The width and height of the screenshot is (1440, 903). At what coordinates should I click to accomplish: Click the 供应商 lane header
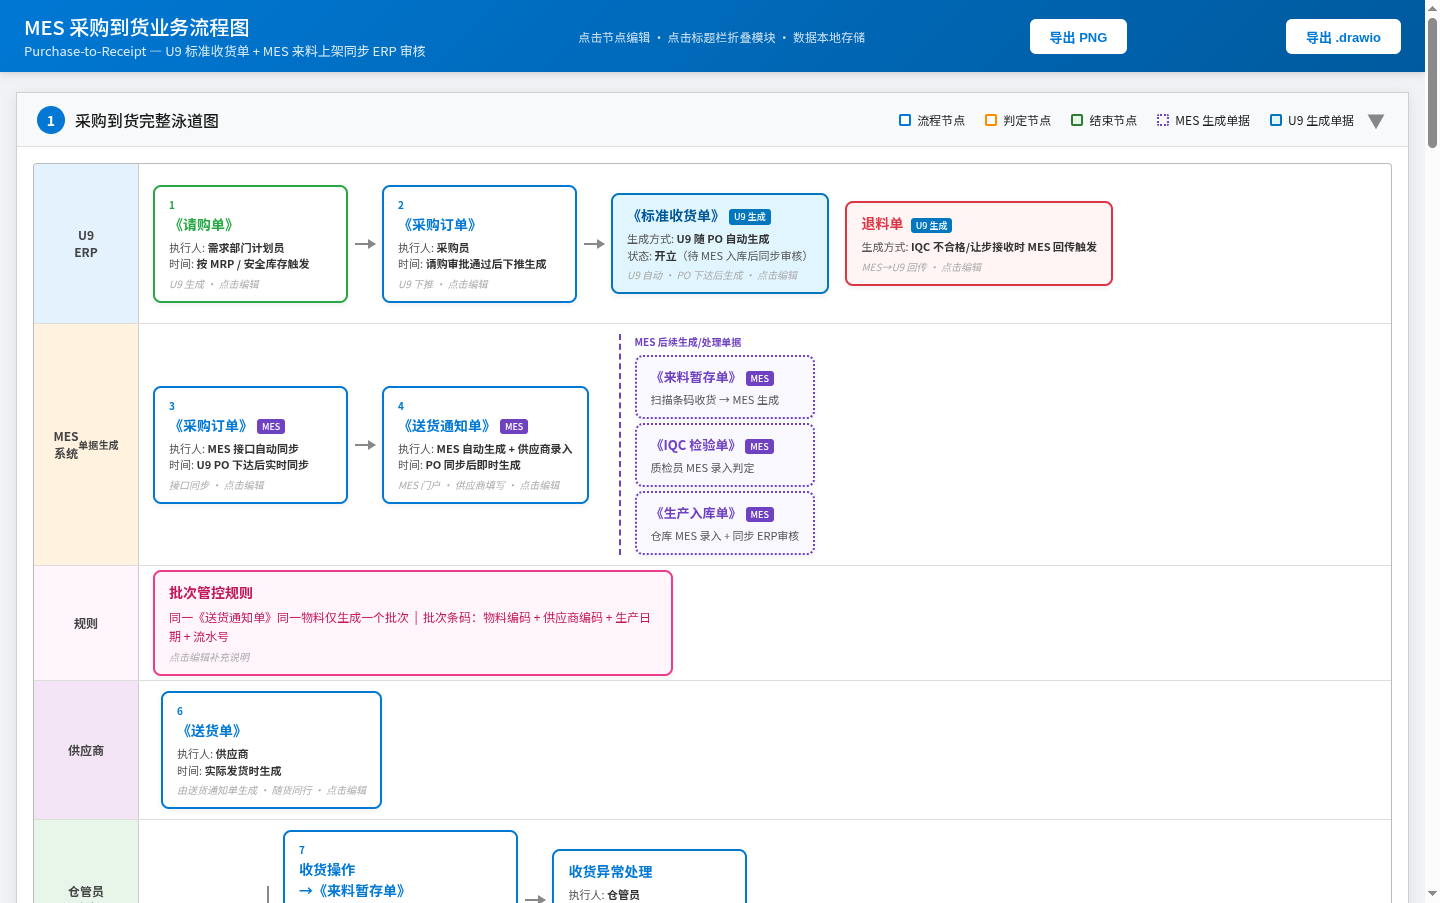[x=86, y=750]
